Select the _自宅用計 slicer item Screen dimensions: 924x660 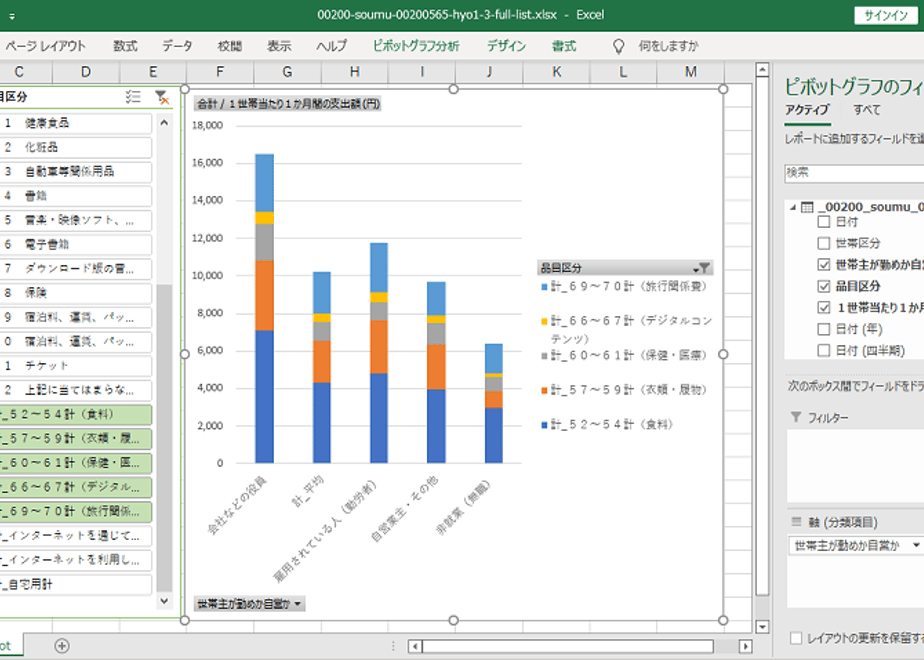pos(75,585)
